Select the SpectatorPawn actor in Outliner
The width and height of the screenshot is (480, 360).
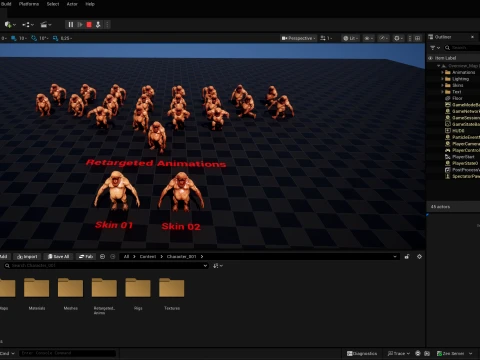465,176
